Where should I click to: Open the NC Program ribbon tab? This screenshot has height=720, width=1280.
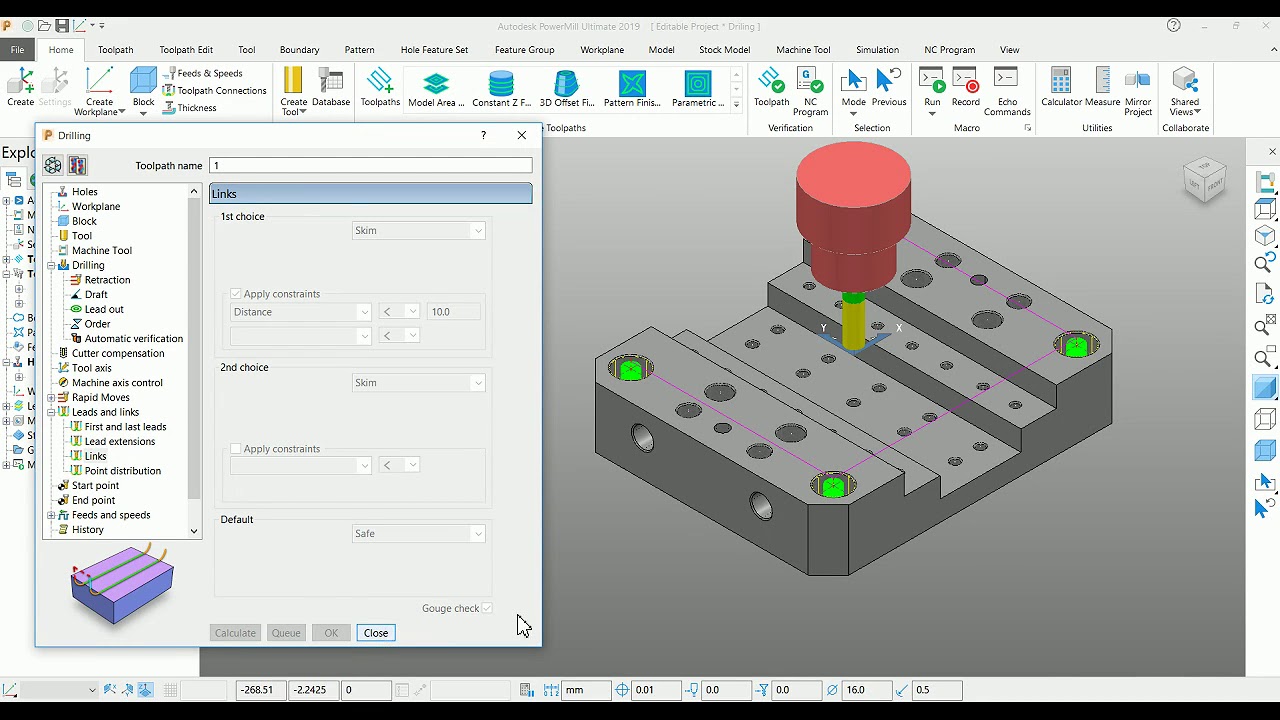(949, 50)
